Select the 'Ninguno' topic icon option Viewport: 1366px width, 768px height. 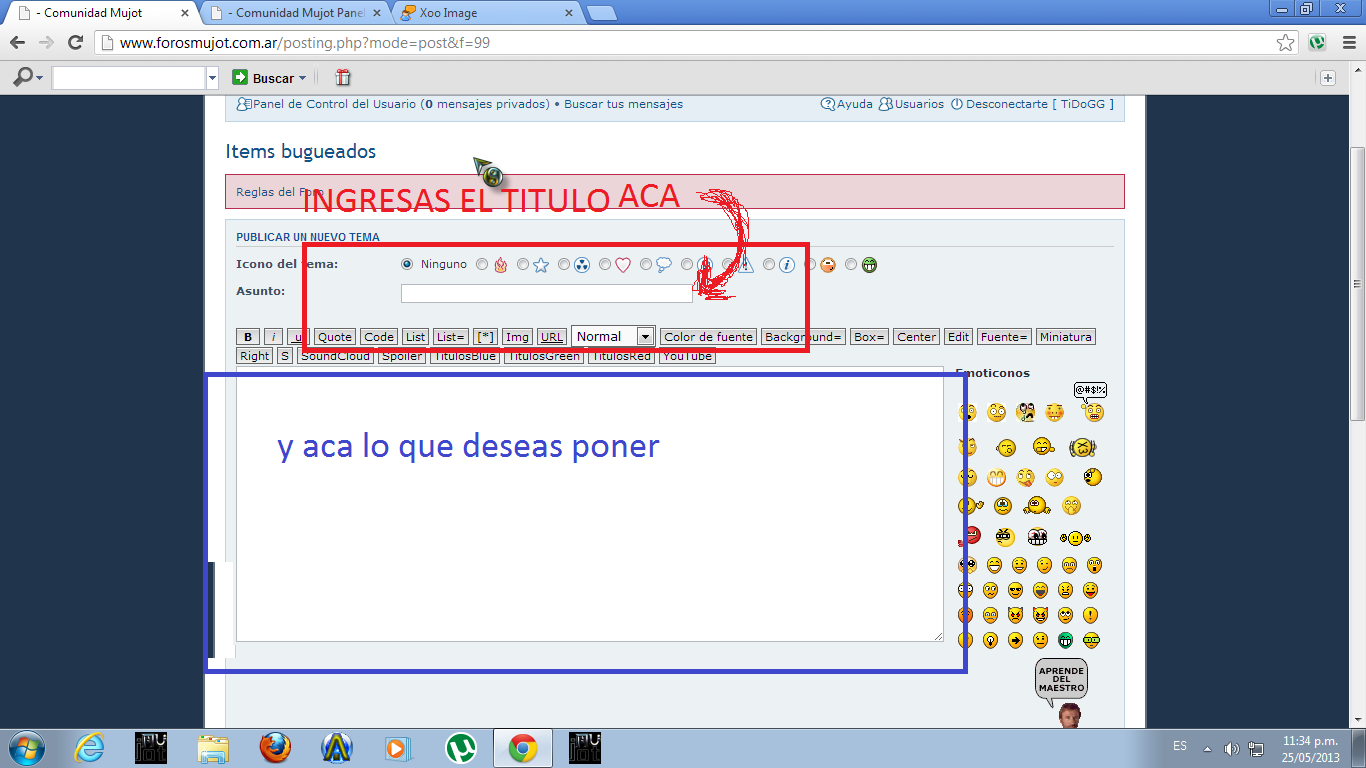pyautogui.click(x=407, y=265)
